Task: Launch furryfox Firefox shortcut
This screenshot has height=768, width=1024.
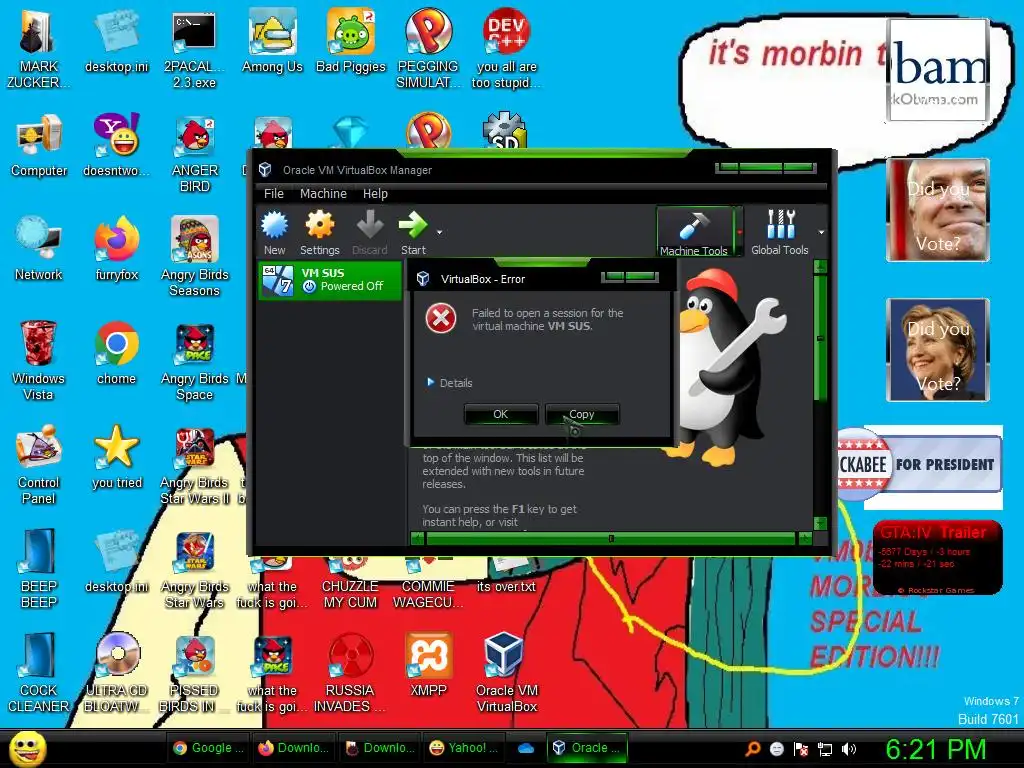Action: pyautogui.click(x=116, y=249)
